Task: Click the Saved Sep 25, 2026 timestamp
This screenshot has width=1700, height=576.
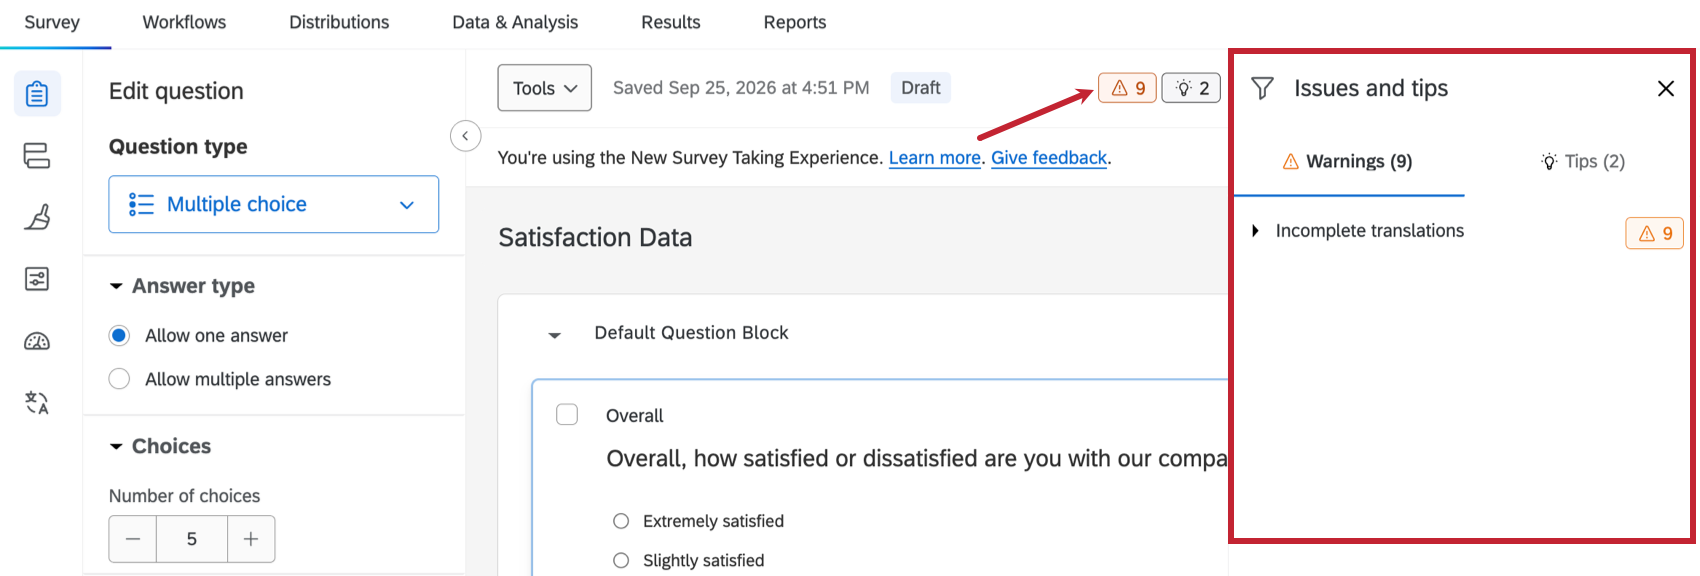Action: pyautogui.click(x=741, y=88)
